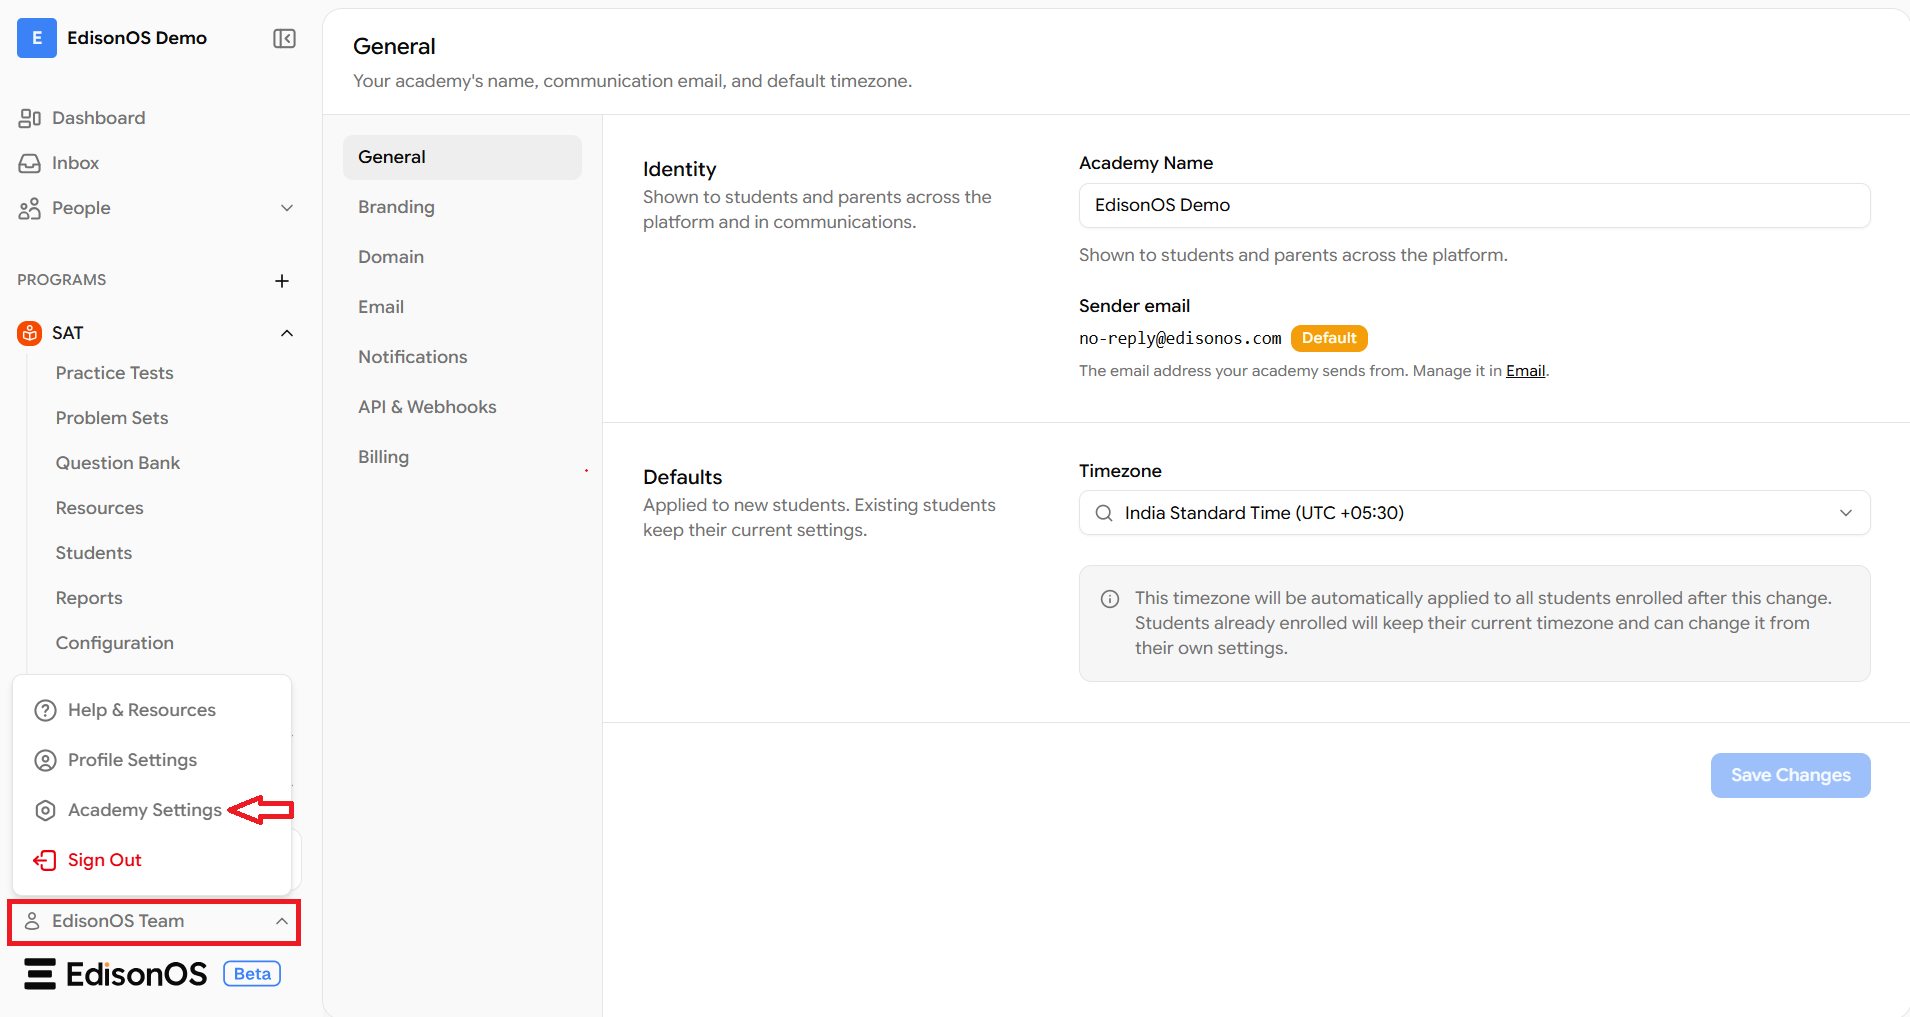
Task: Expand the People section chevron
Action: coord(287,208)
